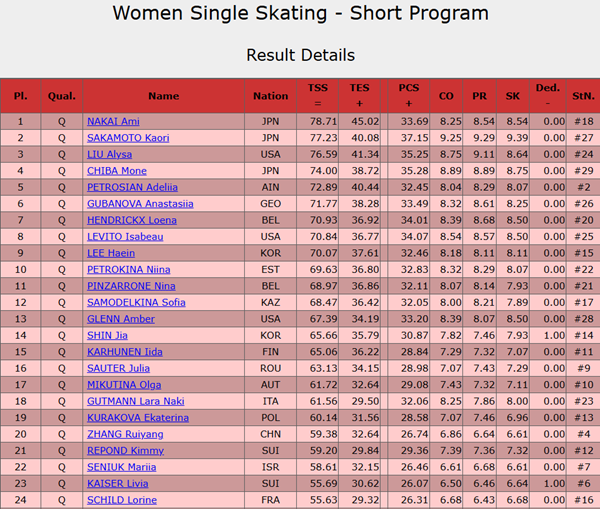Select PINZARRONE Nina link
The image size is (600, 509).
[x=131, y=286]
